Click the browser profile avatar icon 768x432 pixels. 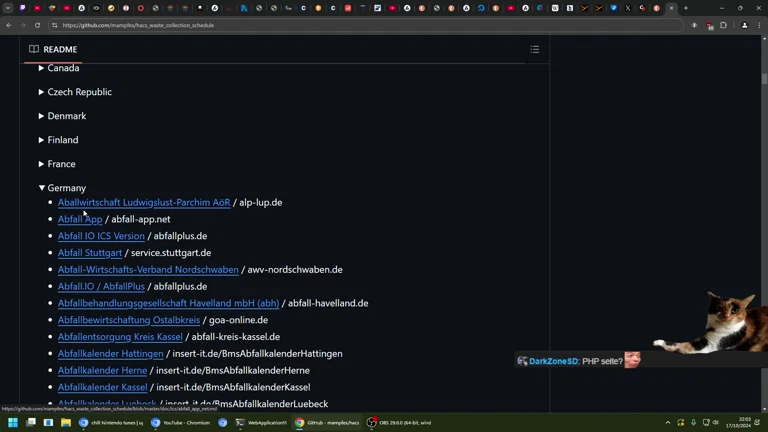tap(744, 25)
